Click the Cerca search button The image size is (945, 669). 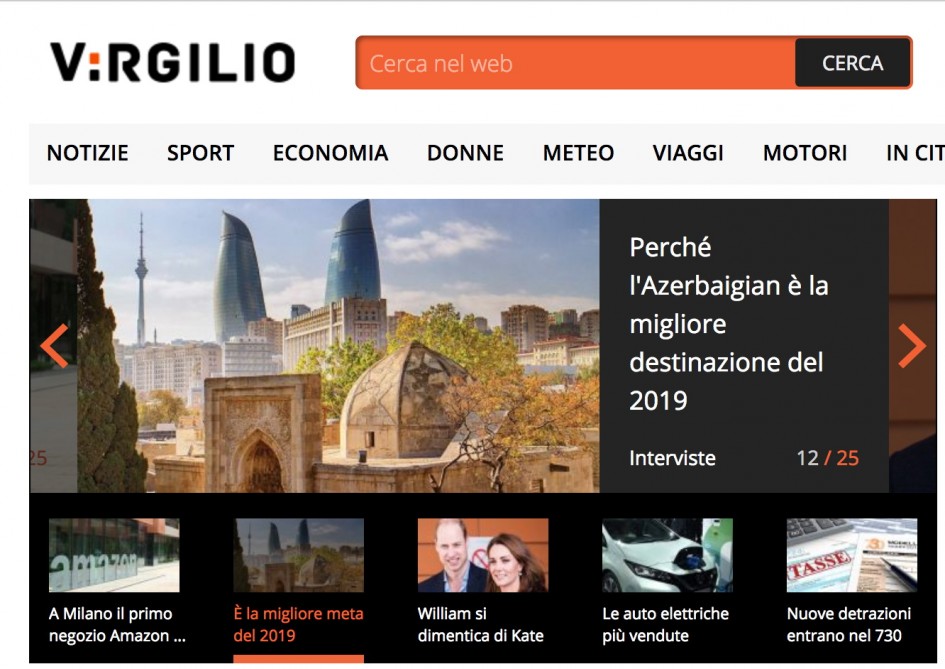click(x=852, y=63)
